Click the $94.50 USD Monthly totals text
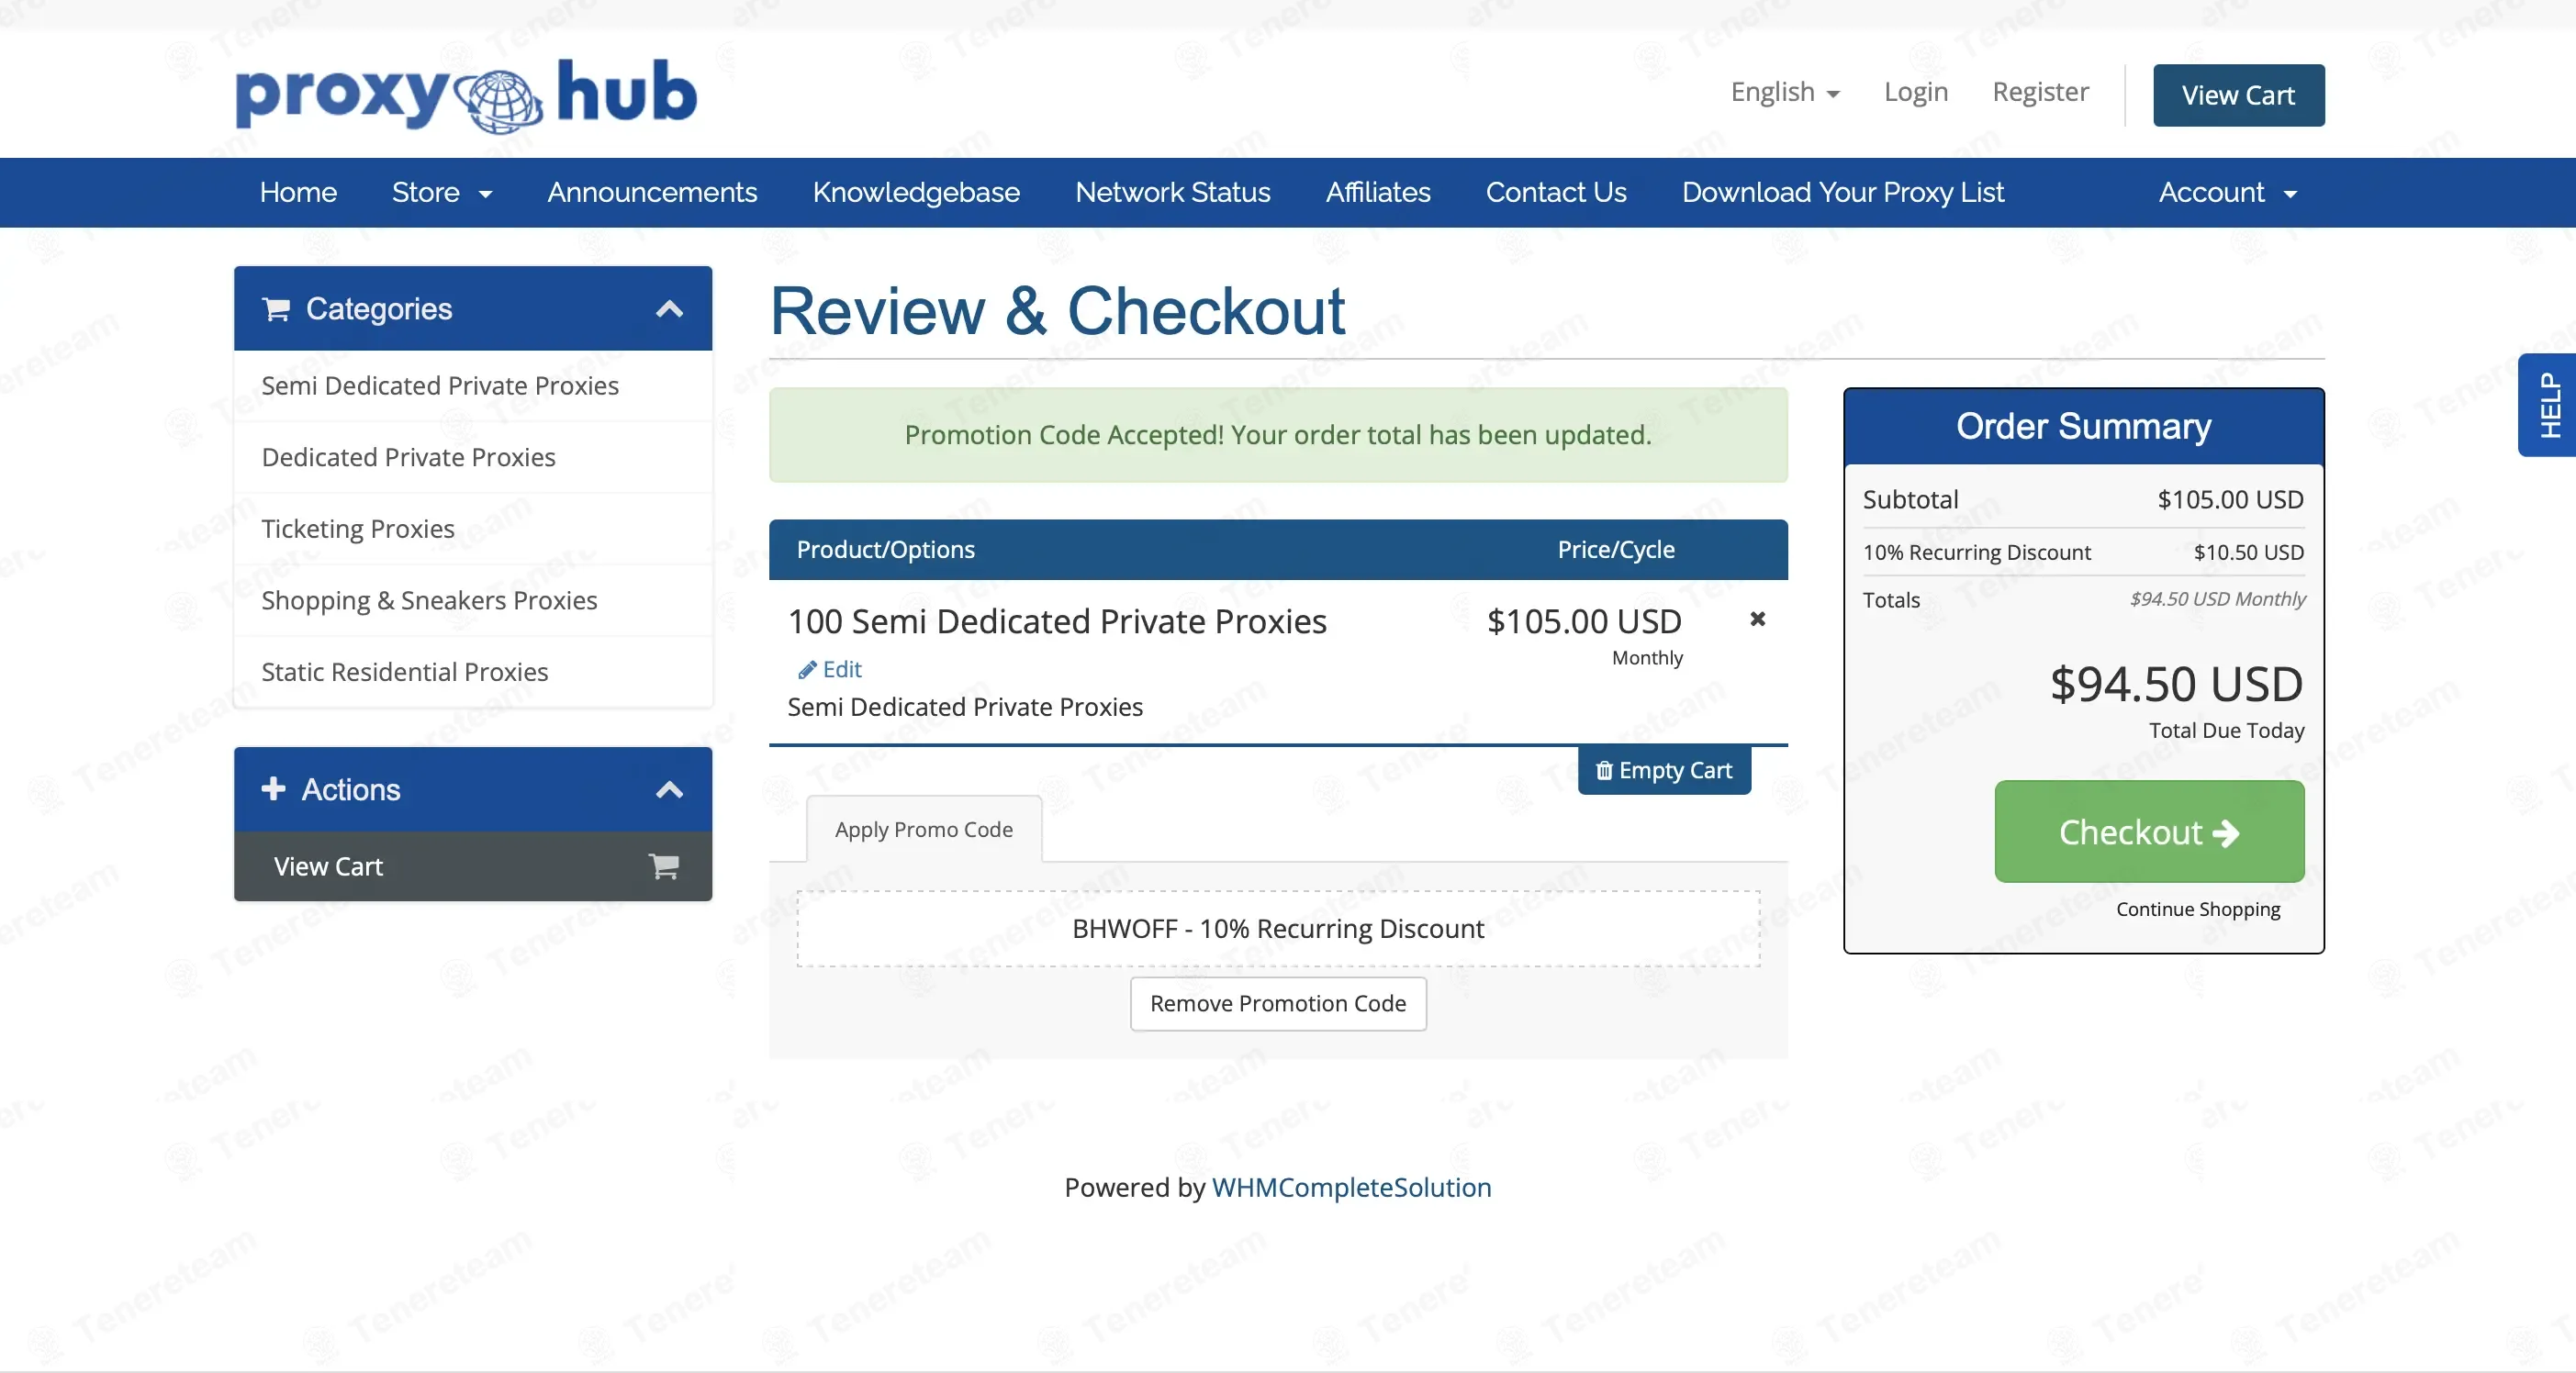Screen dimensions: 2576x1373 [x=2217, y=599]
